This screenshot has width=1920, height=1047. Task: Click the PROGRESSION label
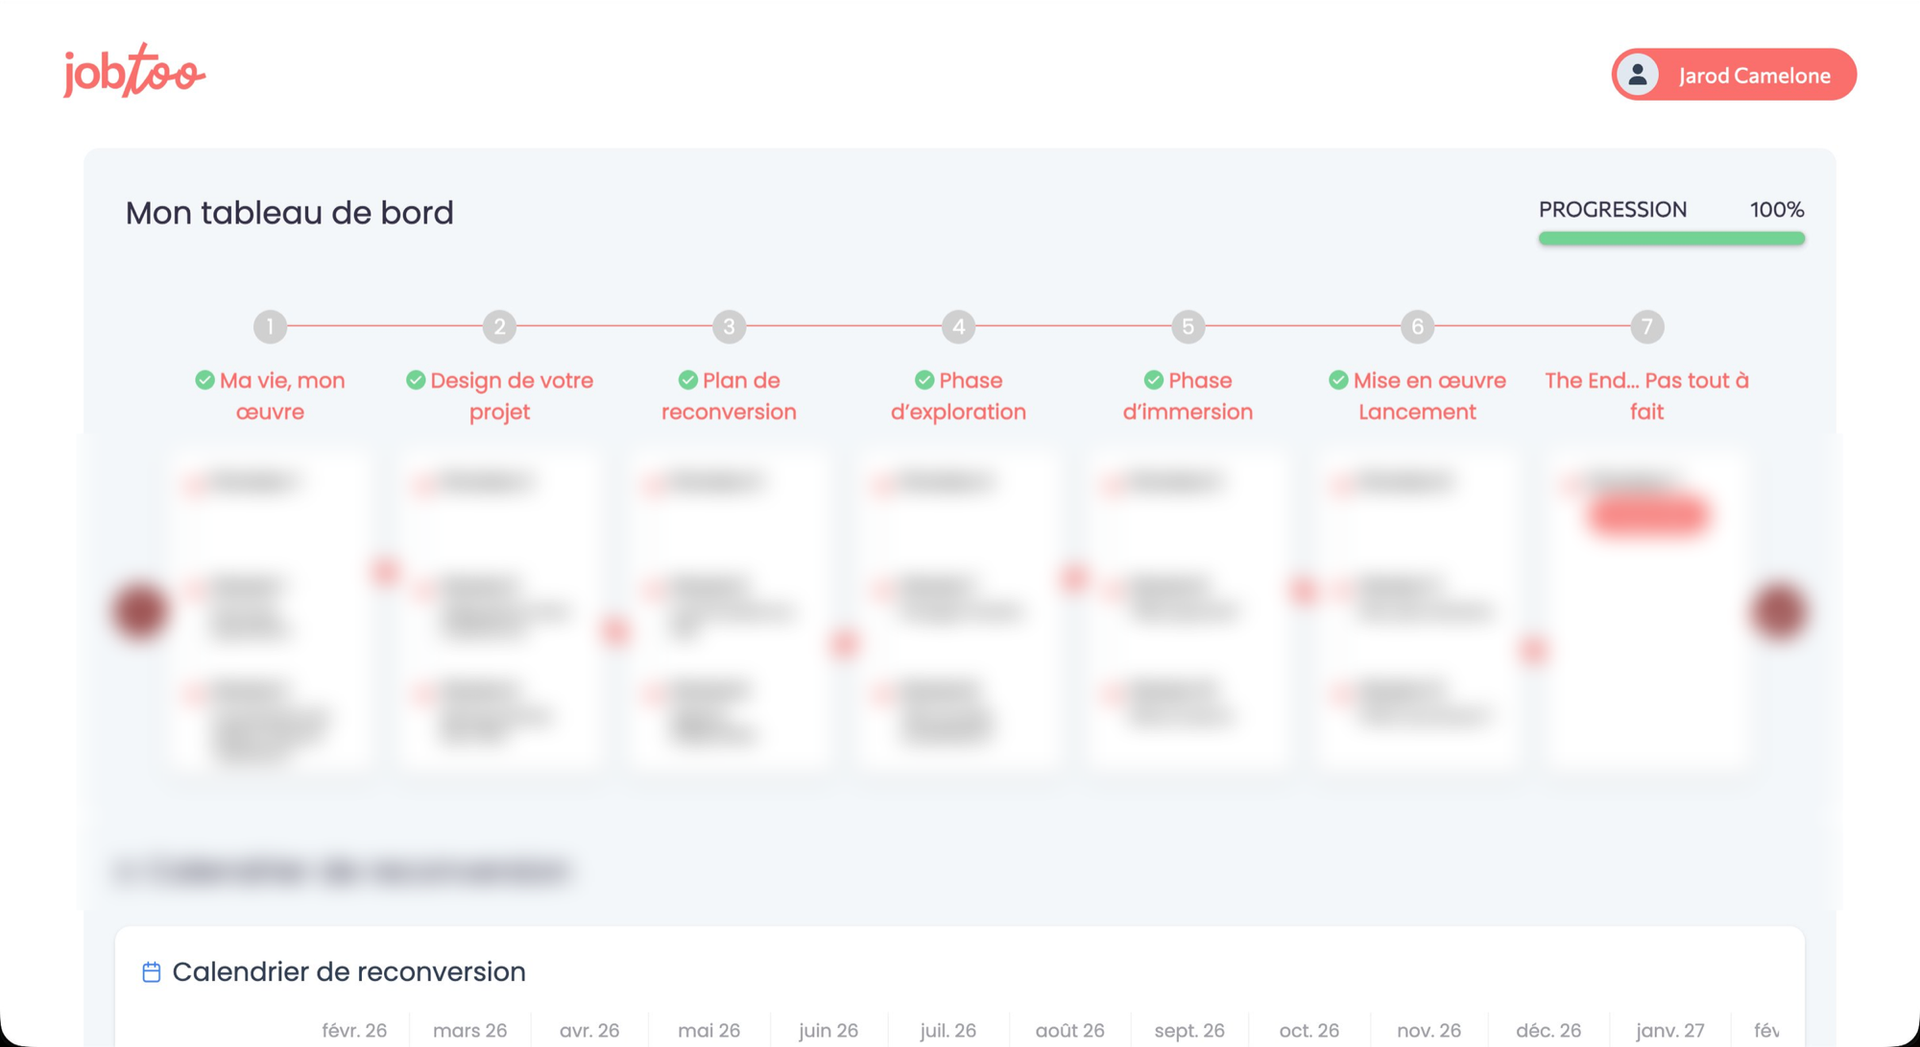1613,210
